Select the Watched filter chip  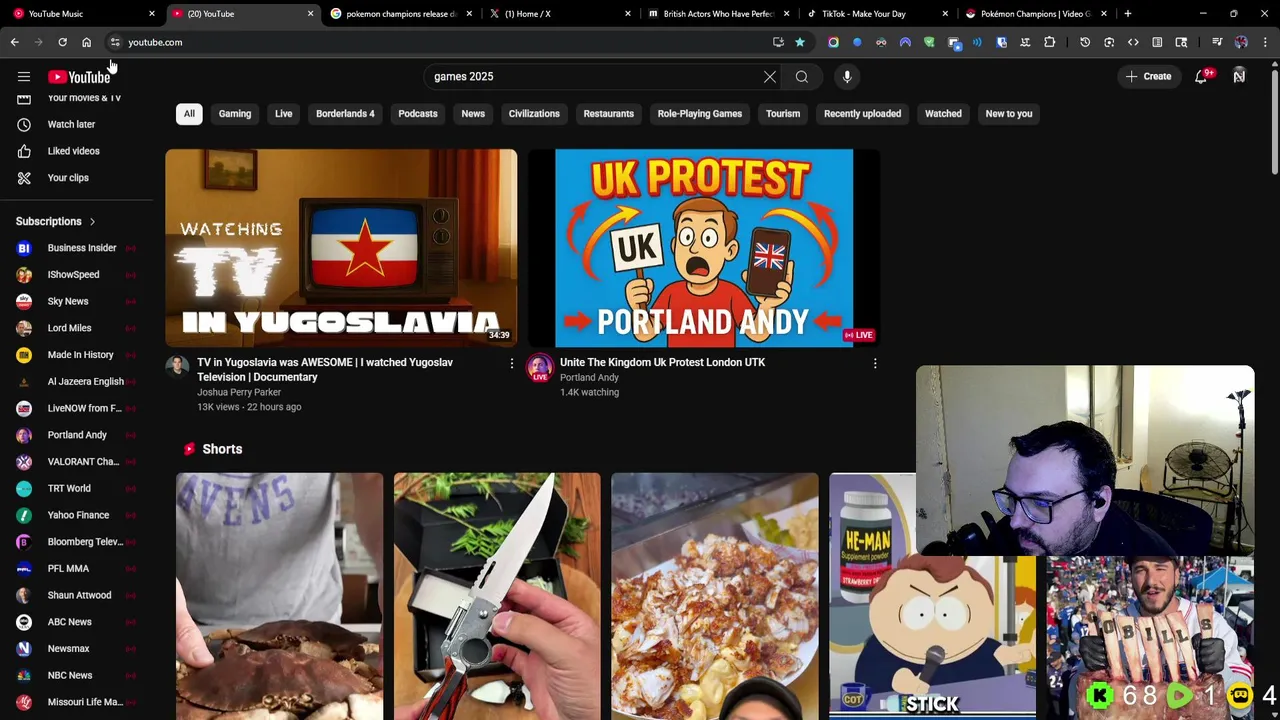pyautogui.click(x=943, y=114)
